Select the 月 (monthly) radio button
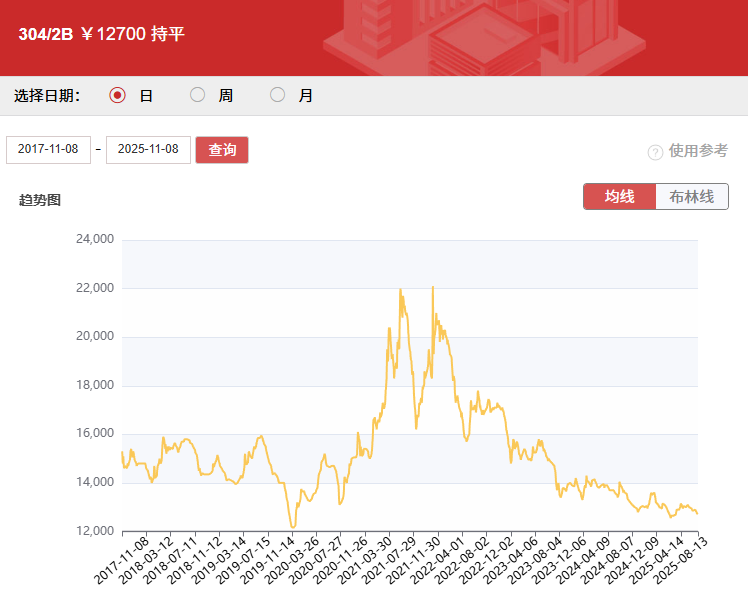Viewport: 748px width, 592px height. pyautogui.click(x=278, y=95)
